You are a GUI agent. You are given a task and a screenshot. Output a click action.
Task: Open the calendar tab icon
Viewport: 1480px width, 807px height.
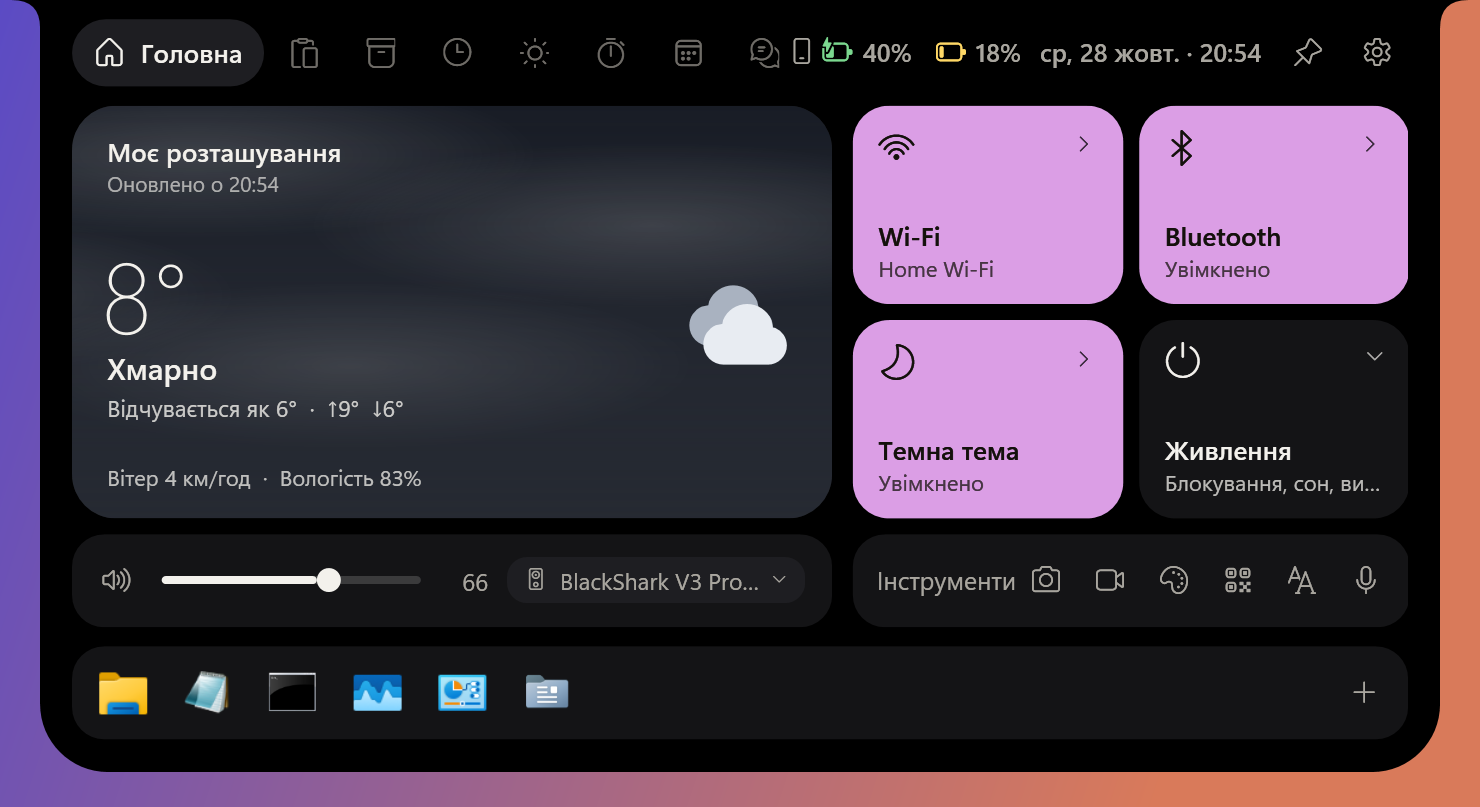click(x=688, y=53)
